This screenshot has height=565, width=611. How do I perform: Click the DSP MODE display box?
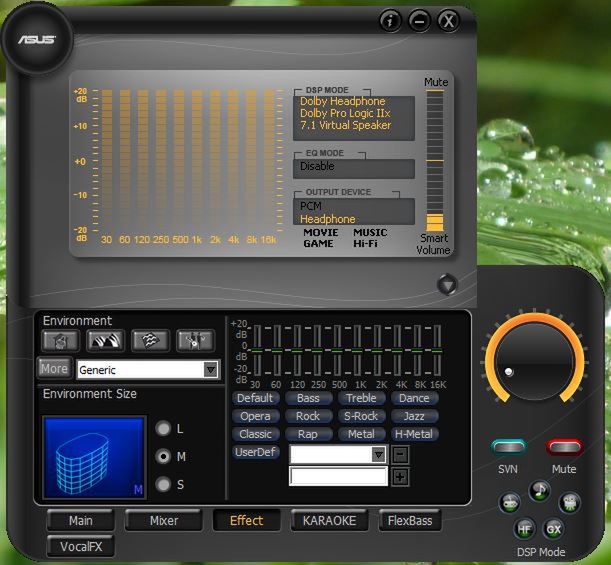(x=354, y=118)
